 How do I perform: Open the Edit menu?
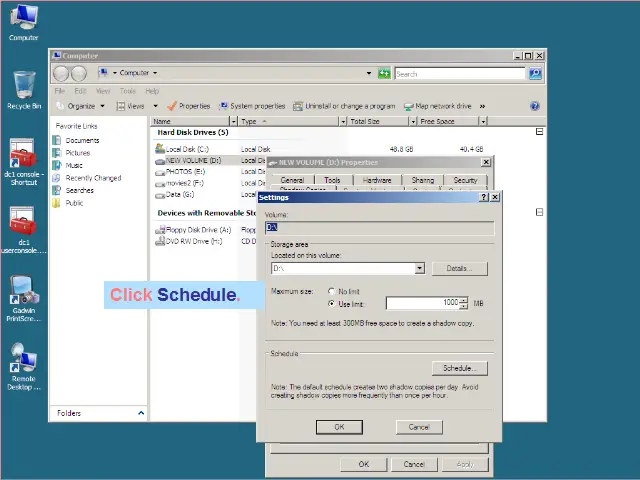79,91
